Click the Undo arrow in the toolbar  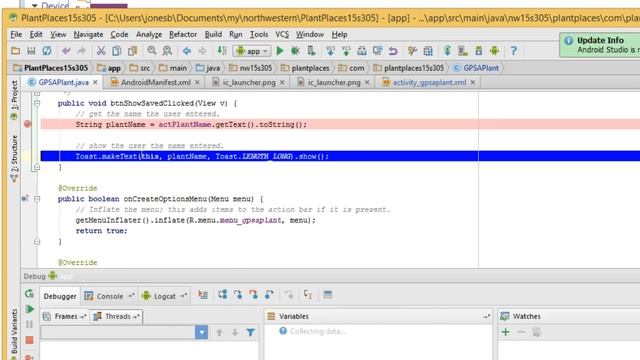[x=66, y=51]
